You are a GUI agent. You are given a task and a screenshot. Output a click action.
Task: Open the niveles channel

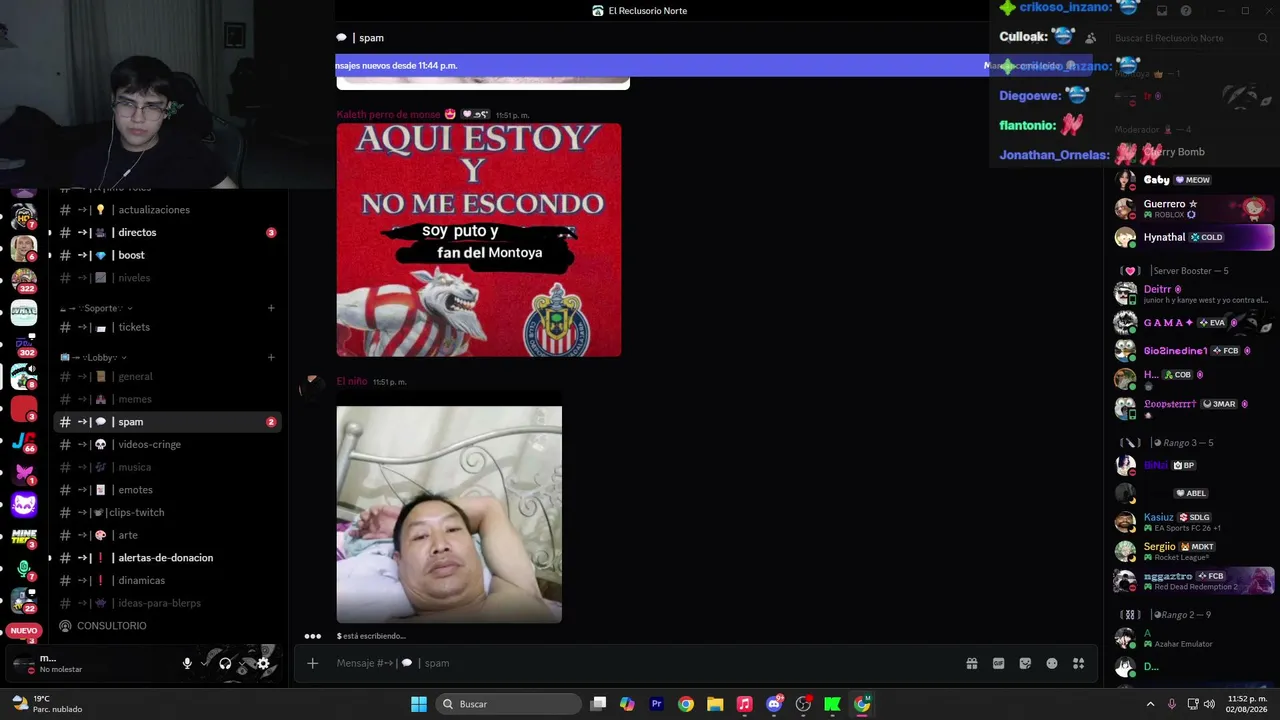[167, 278]
